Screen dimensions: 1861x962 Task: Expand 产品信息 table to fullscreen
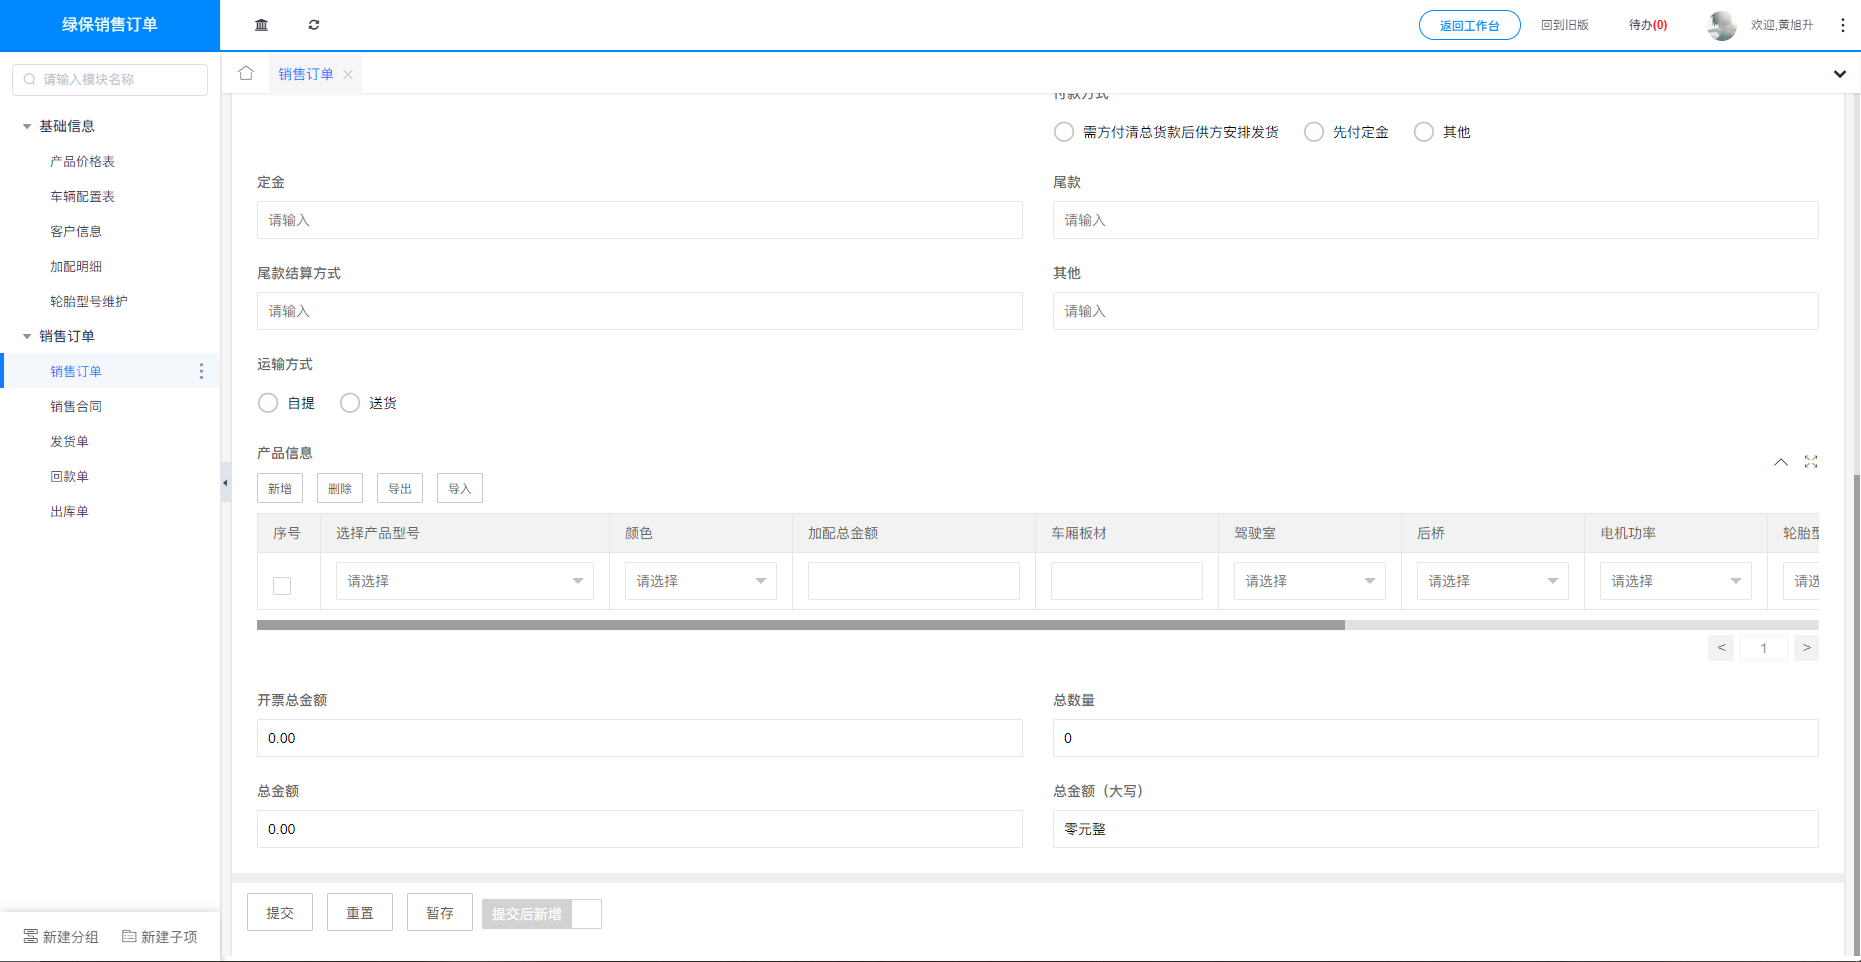point(1811,461)
